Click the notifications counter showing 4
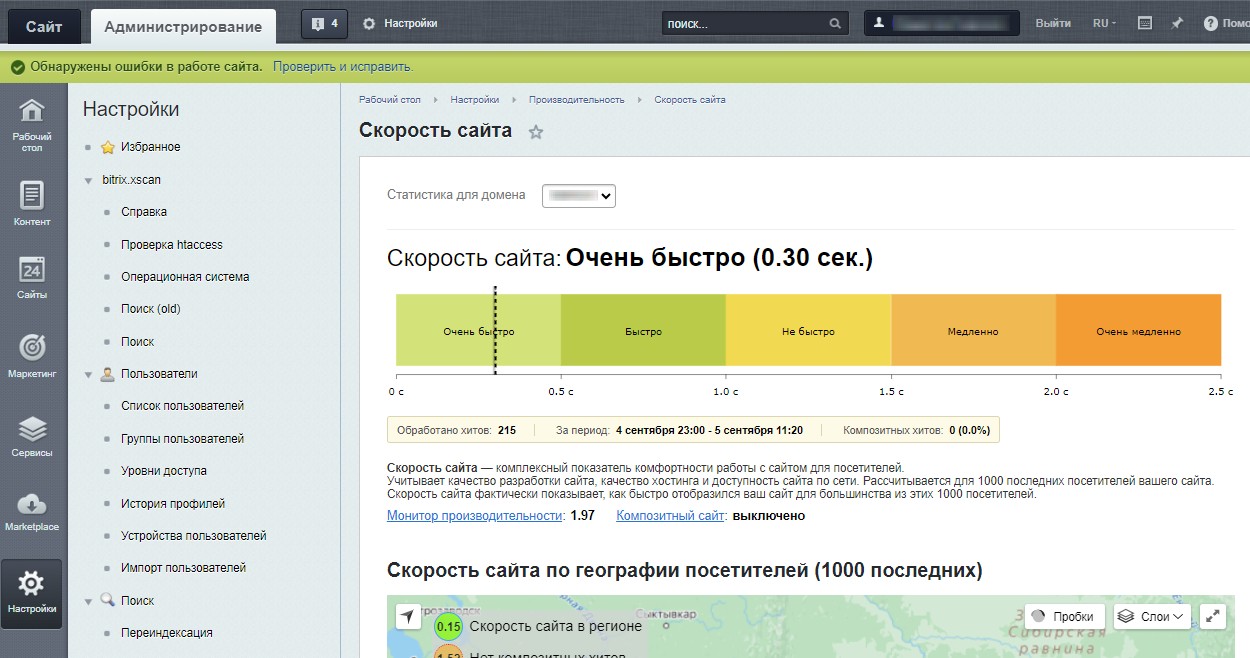Viewport: 1250px width, 658px height. point(324,23)
